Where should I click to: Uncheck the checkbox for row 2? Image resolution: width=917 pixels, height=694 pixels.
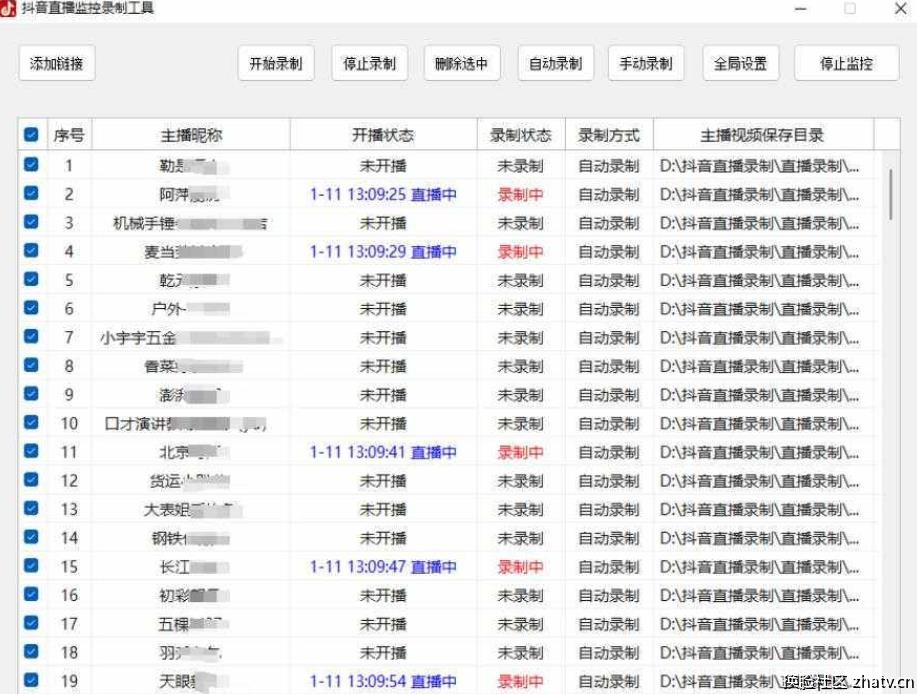click(x=32, y=193)
